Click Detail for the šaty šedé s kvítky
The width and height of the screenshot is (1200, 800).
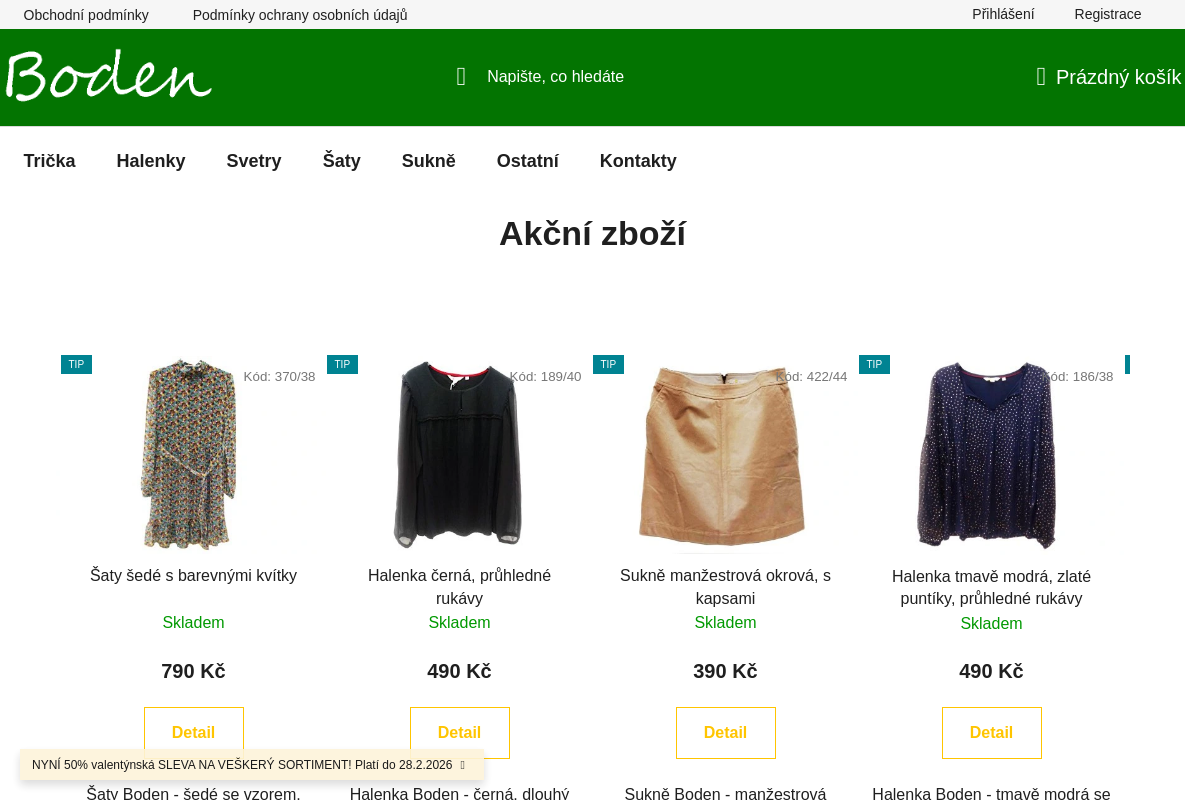tap(193, 732)
